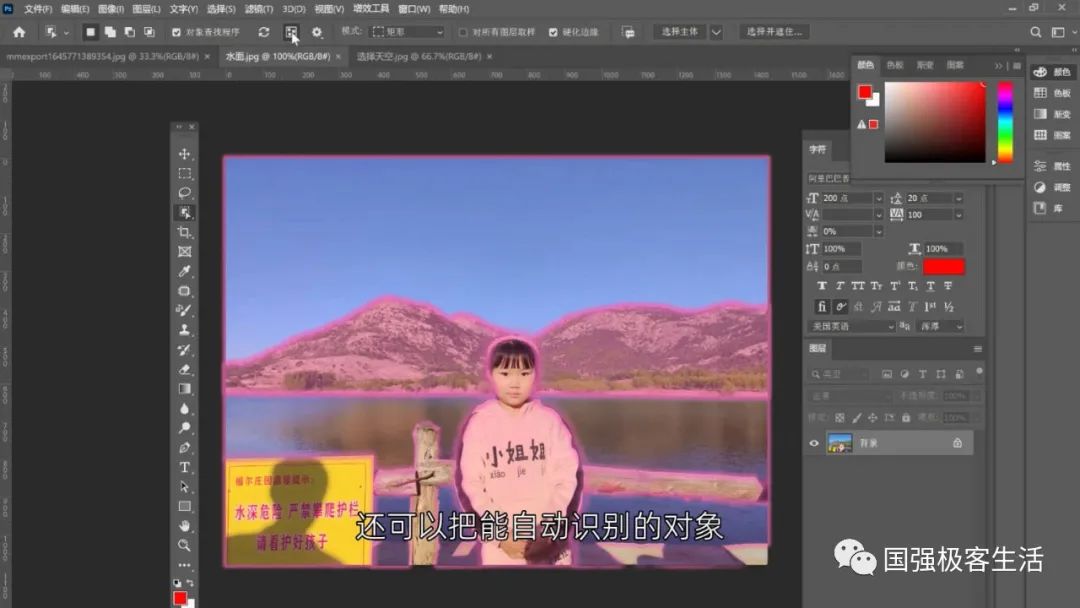Viewport: 1080px width, 608px height.
Task: Click the 背景 layer thumbnail
Action: (x=840, y=443)
